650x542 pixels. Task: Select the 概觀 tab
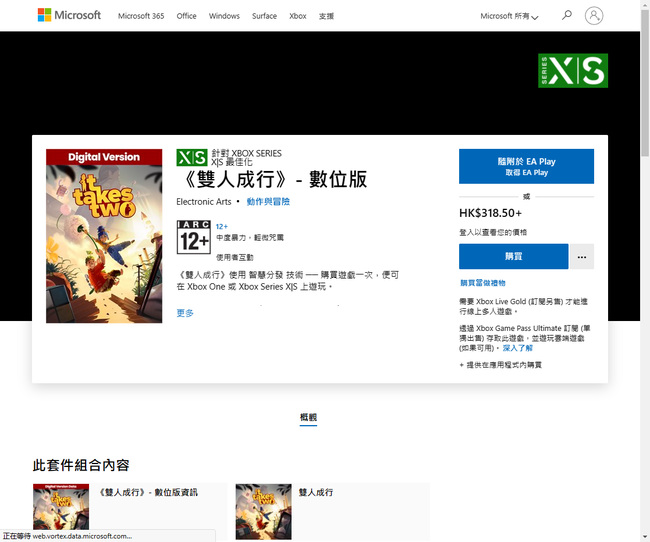[x=308, y=417]
